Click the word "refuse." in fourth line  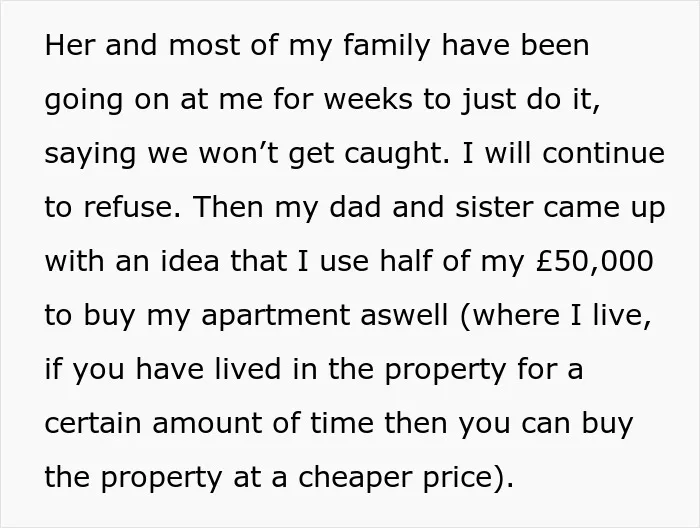[x=133, y=207]
